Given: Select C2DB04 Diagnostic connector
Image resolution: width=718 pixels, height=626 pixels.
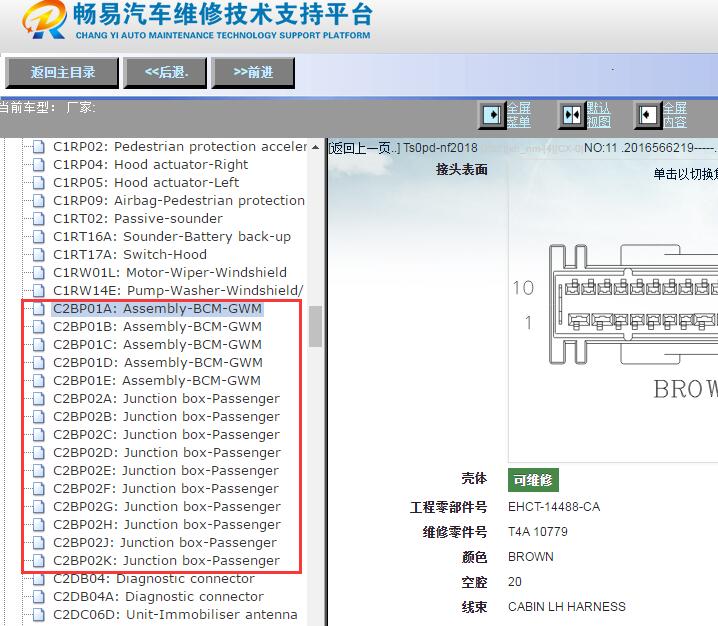Looking at the screenshot, I should pos(154,578).
